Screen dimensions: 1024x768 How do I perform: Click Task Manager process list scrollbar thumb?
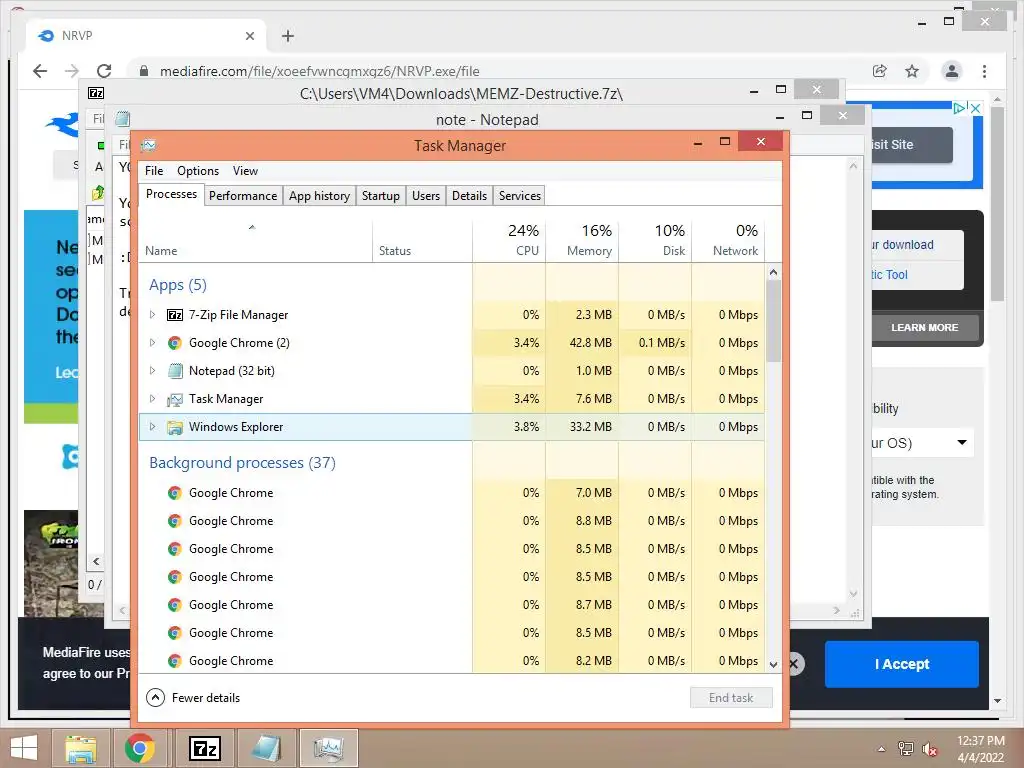pos(773,321)
